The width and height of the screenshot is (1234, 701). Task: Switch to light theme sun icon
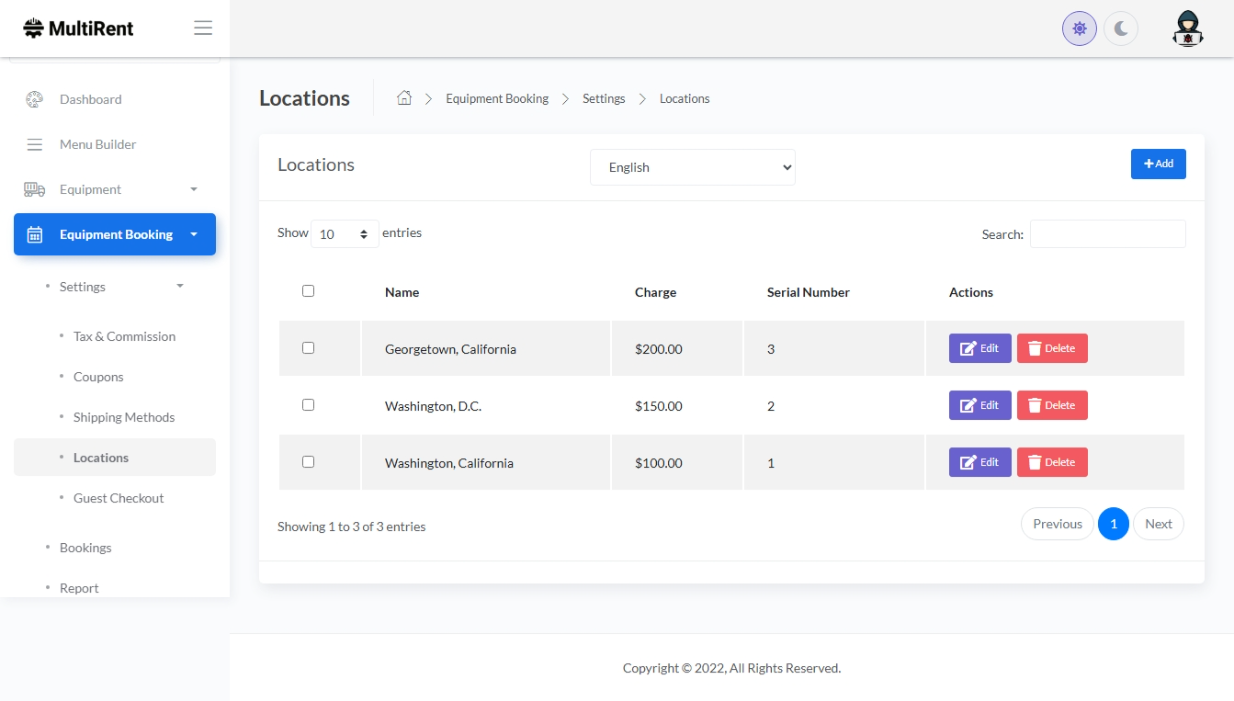click(1079, 29)
